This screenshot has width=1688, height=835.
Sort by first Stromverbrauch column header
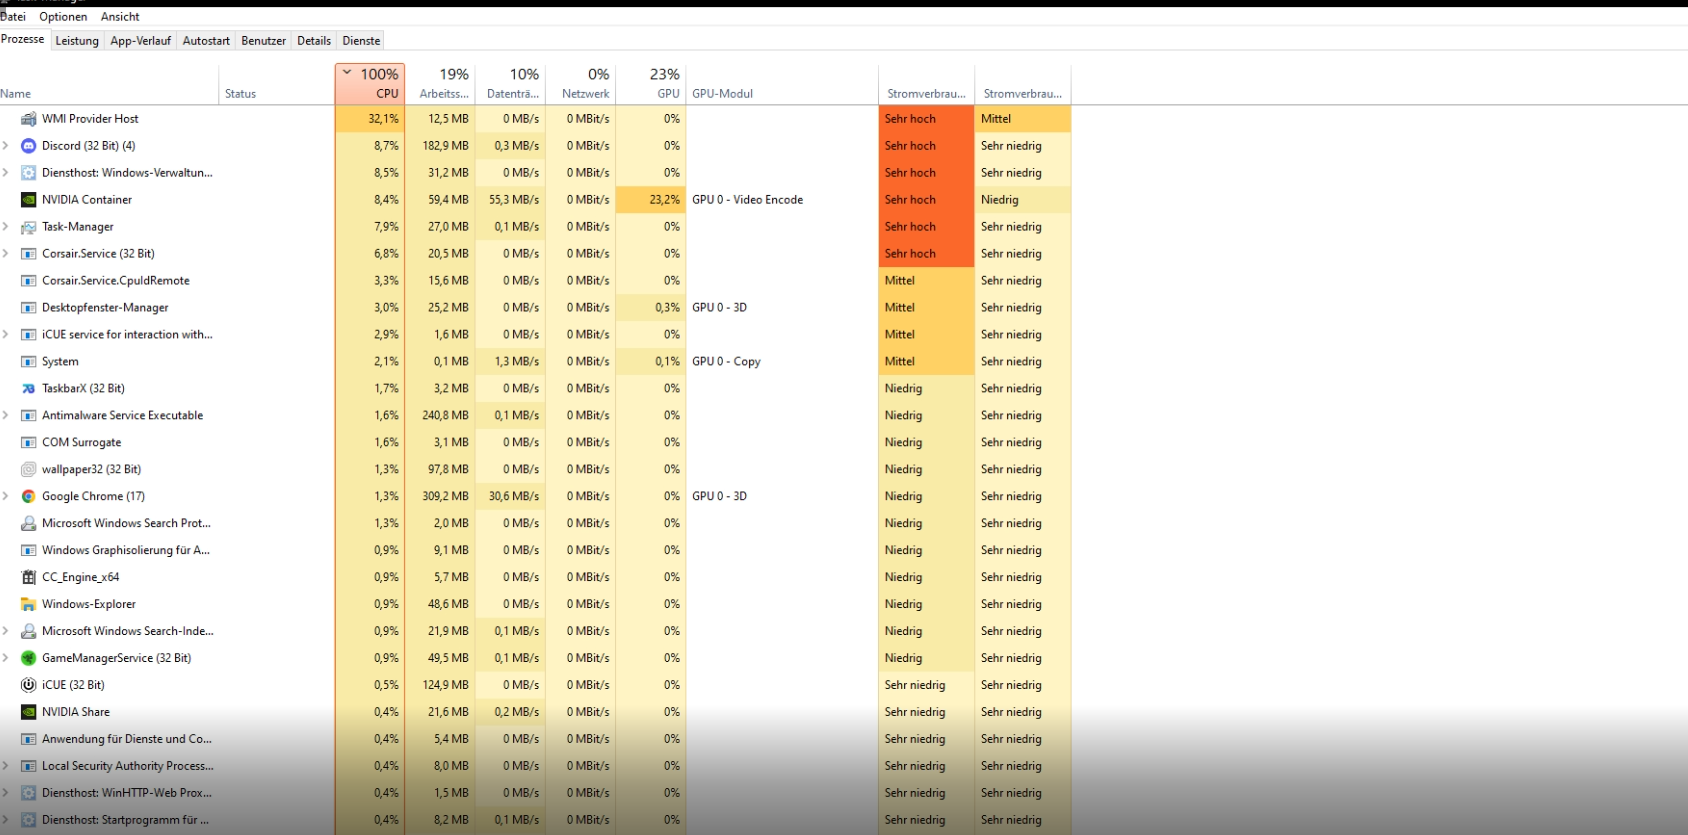(927, 84)
